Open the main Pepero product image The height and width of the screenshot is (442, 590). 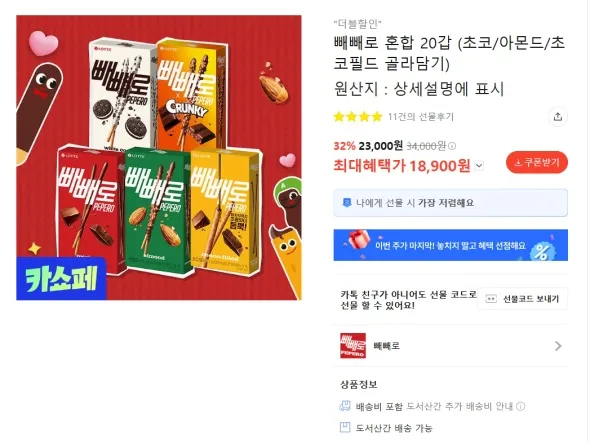(159, 158)
